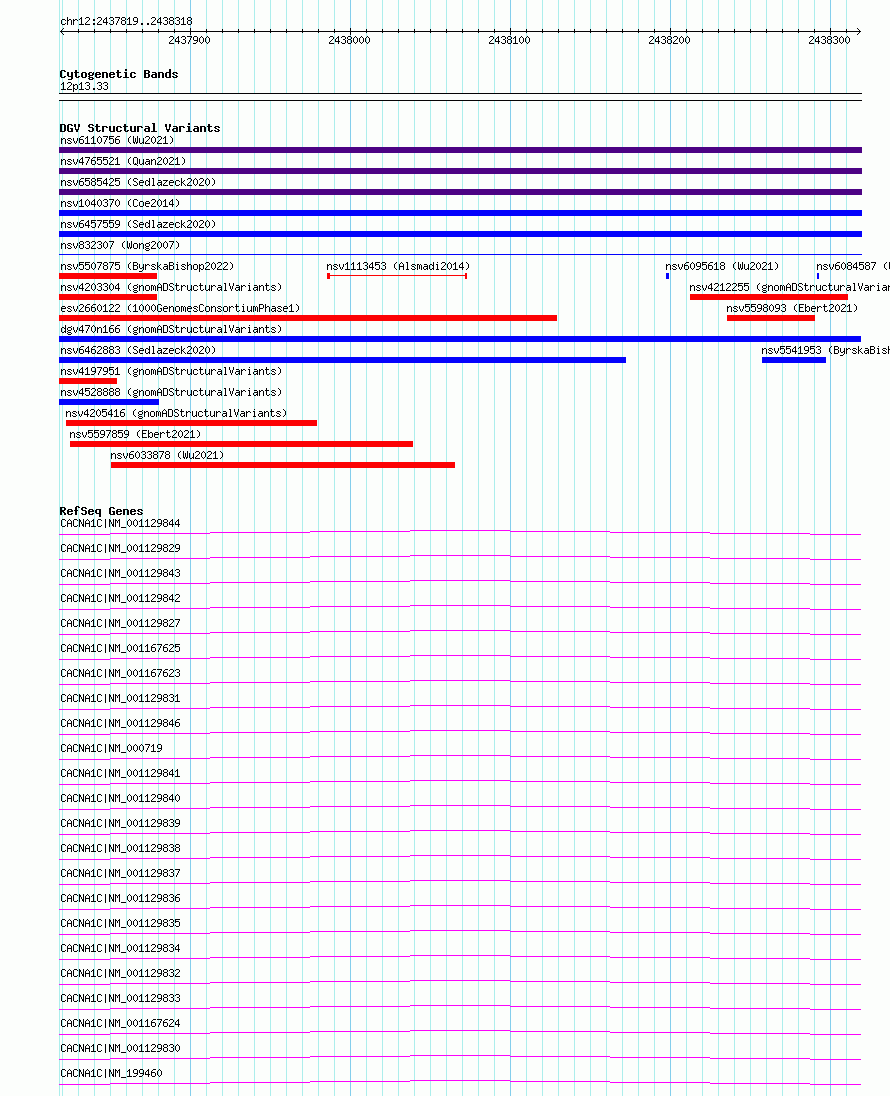Viewport: 890px width, 1096px height.
Task: Click red bar under nsv4205416
Action: coord(192,423)
